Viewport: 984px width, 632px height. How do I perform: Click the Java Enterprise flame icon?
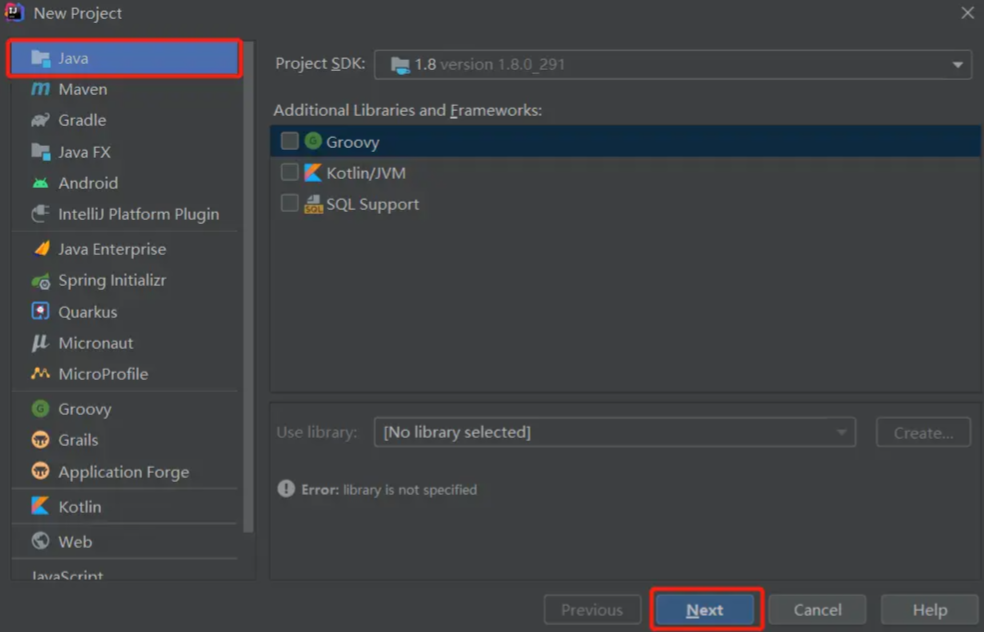41,249
